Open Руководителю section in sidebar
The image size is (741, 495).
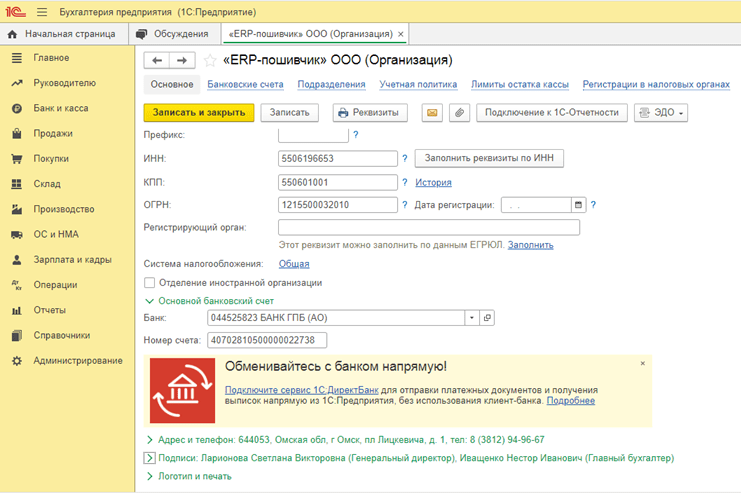point(67,83)
